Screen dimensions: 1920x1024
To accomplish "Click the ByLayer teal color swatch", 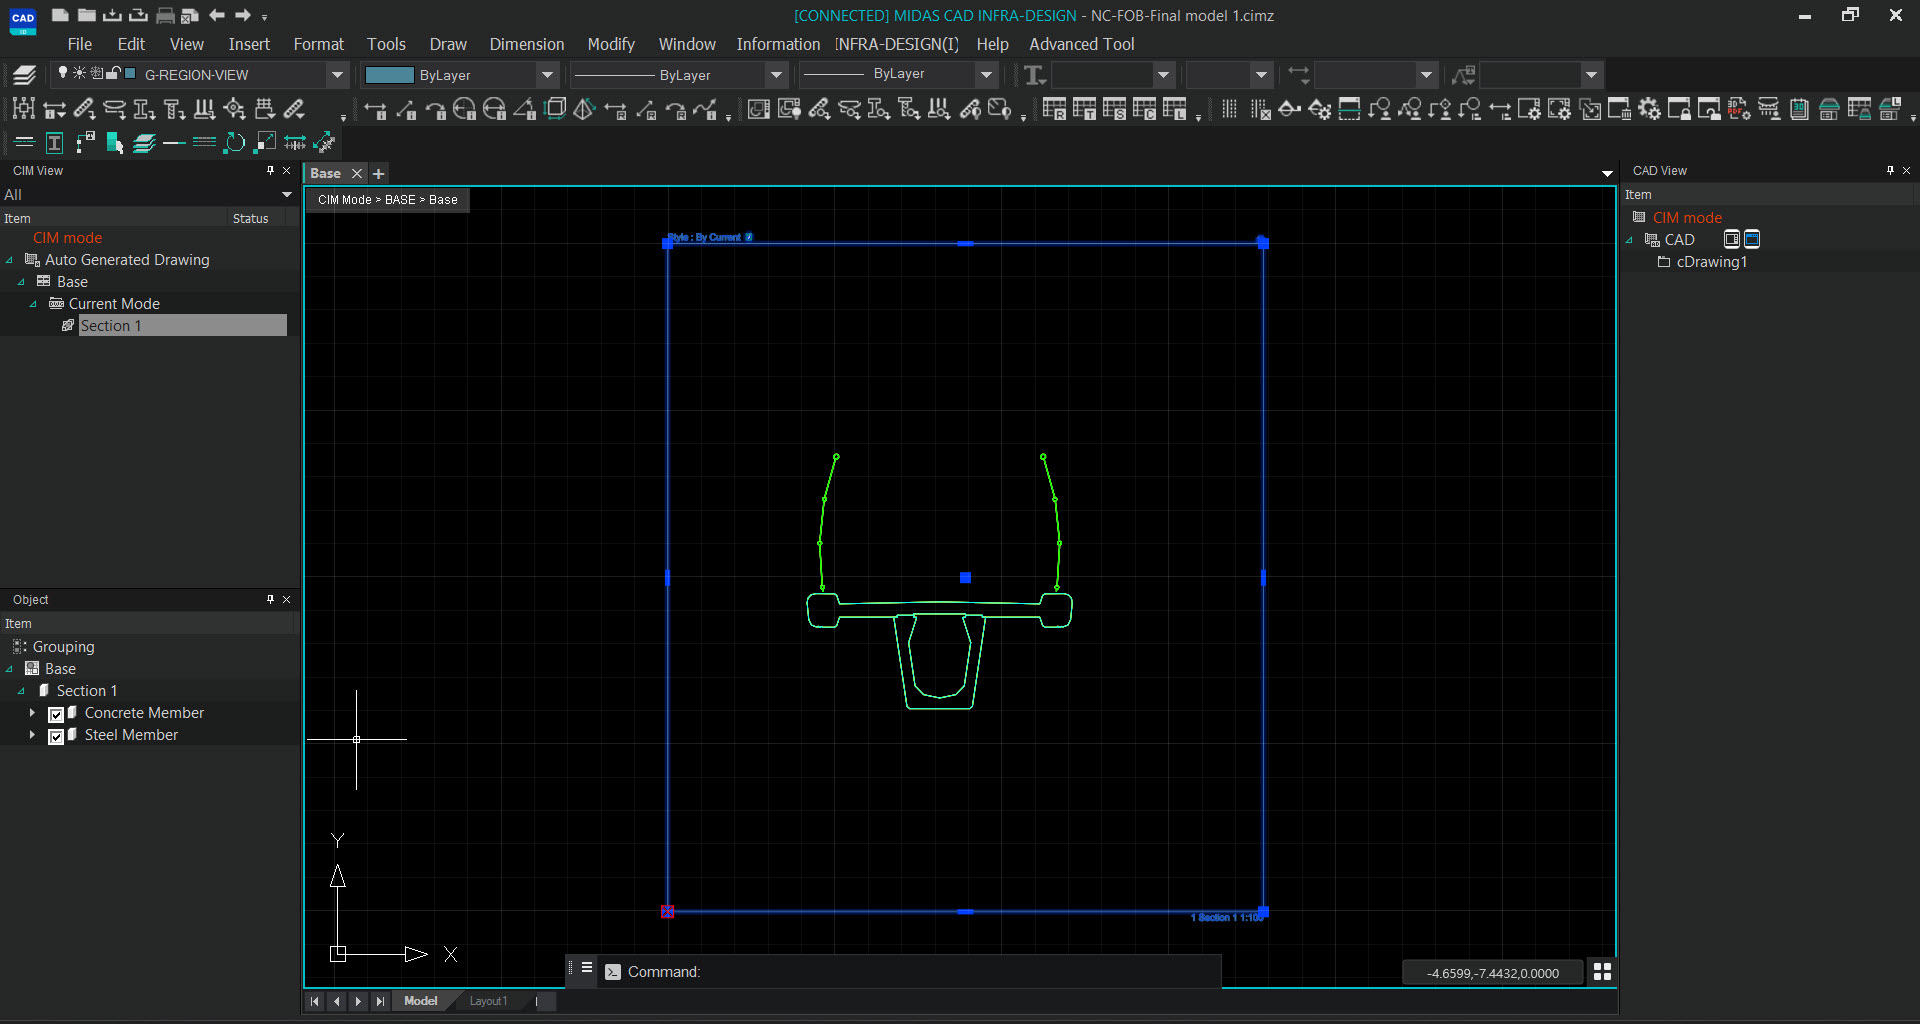I will click(x=389, y=75).
